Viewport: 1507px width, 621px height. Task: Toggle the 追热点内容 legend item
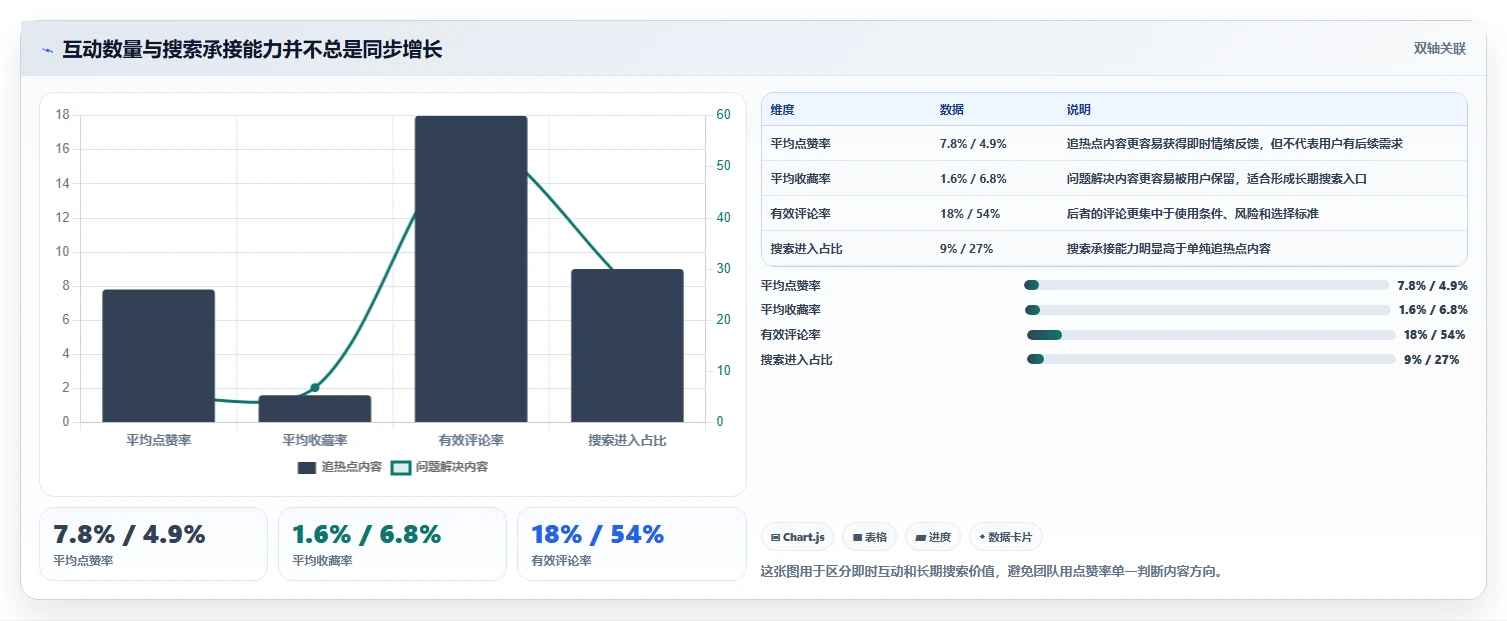[x=340, y=467]
